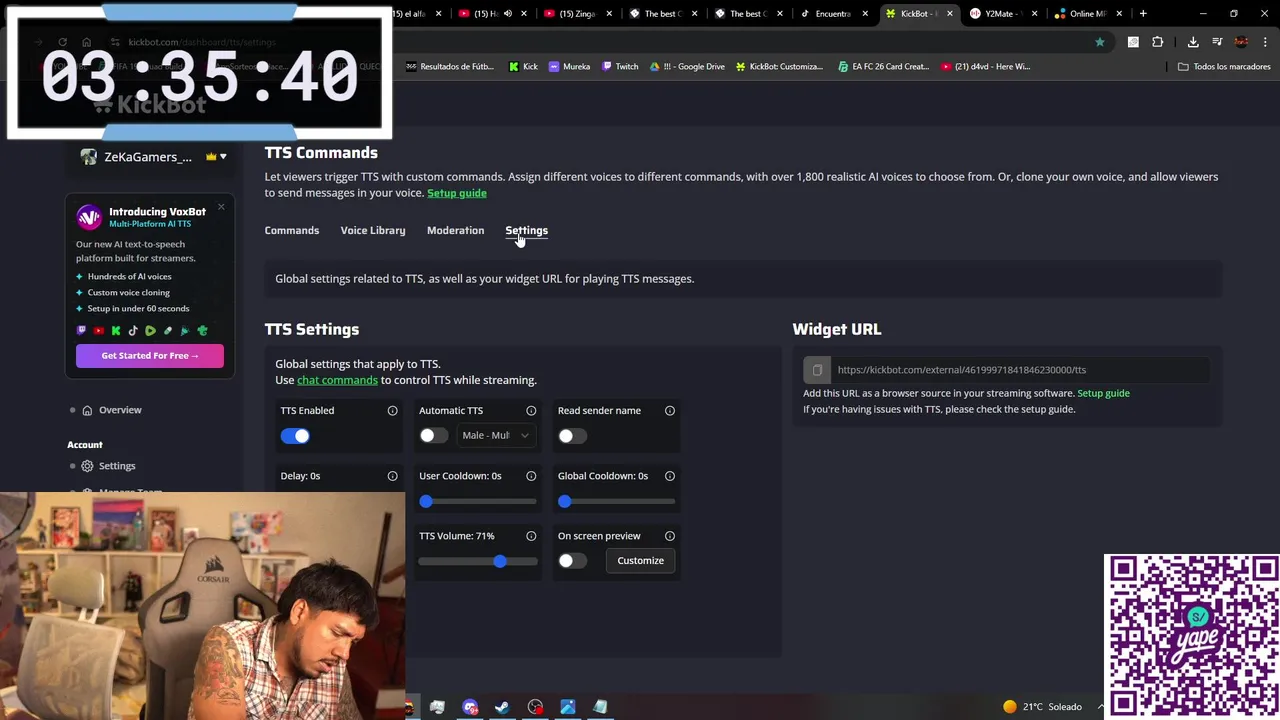Image resolution: width=1280 pixels, height=720 pixels.
Task: Open the media controls icon in browser toolbar
Action: click(x=1217, y=42)
